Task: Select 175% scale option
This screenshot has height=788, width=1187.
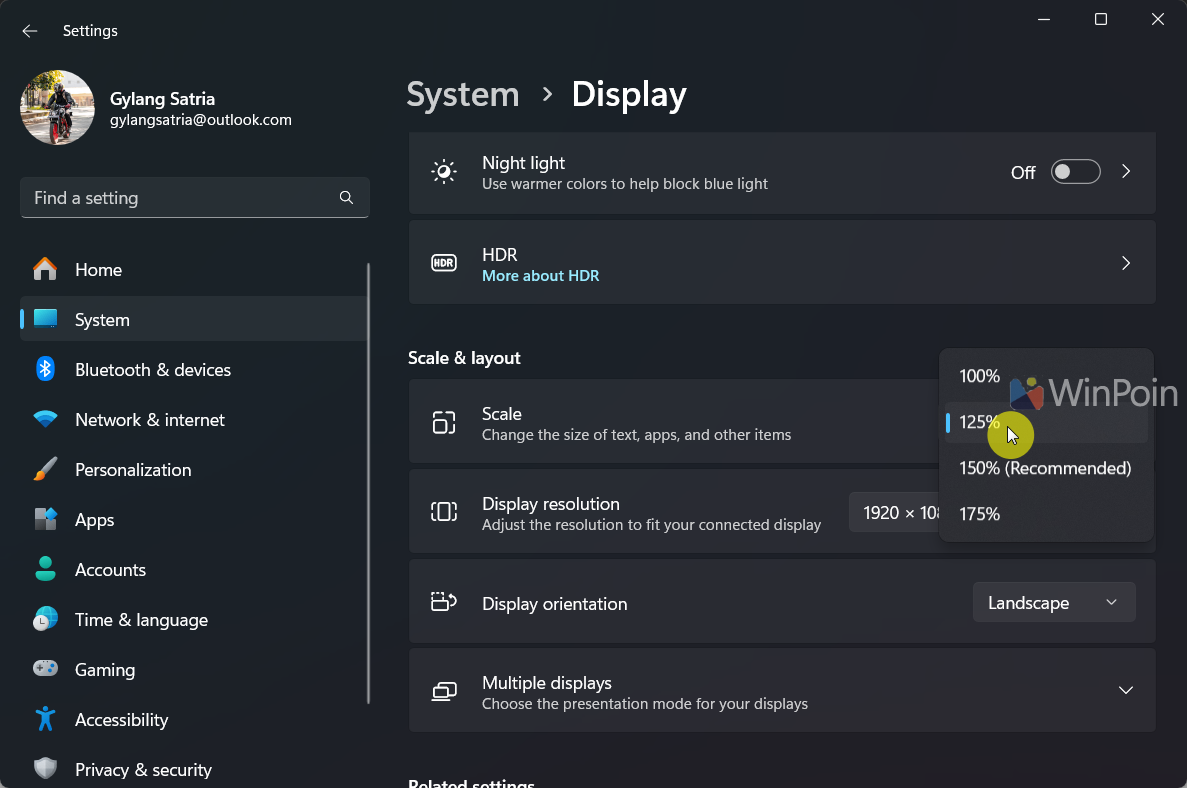Action: tap(980, 515)
